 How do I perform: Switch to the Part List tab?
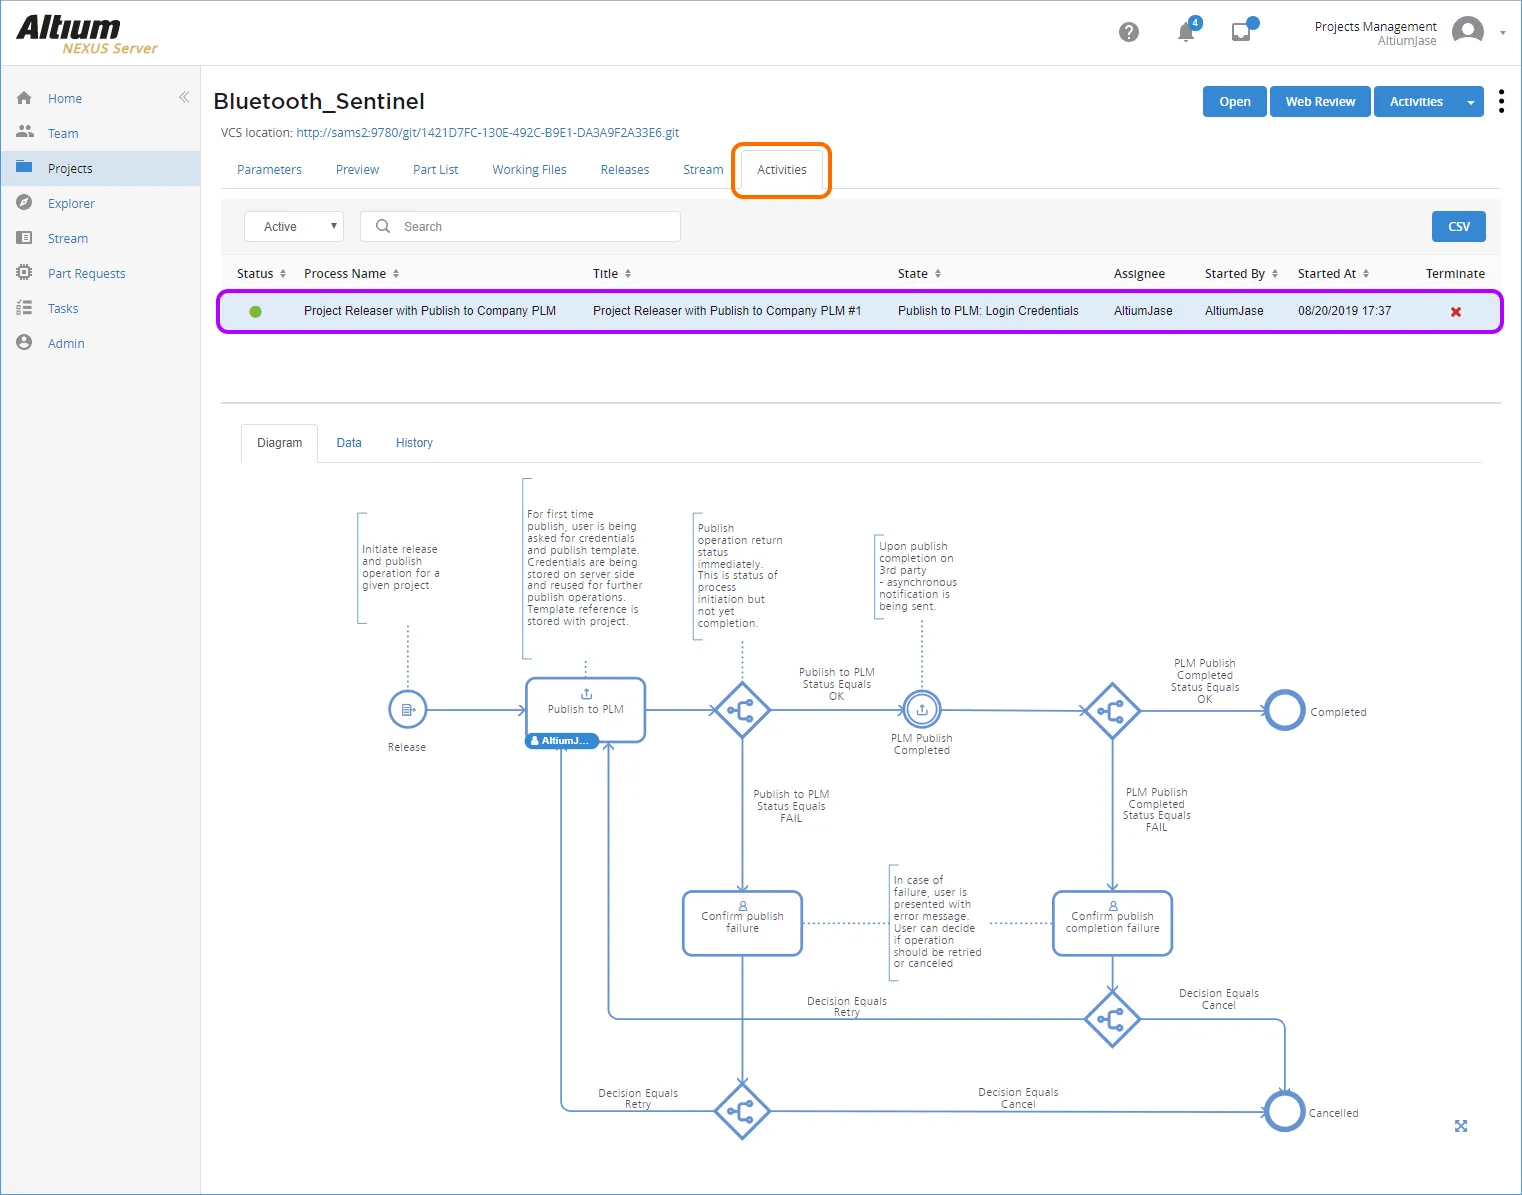pos(436,170)
